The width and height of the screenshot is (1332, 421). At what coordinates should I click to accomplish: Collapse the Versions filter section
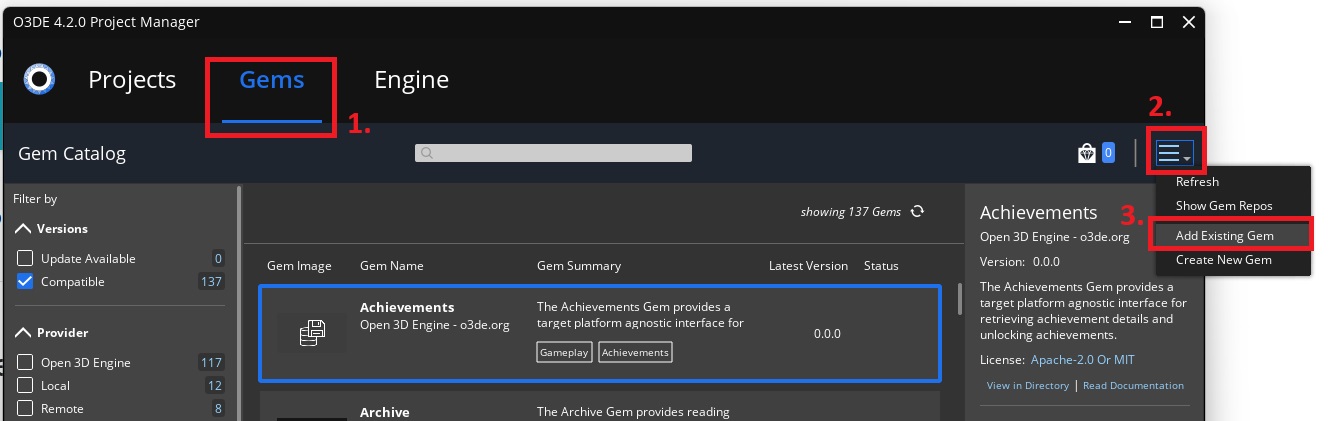click(24, 228)
